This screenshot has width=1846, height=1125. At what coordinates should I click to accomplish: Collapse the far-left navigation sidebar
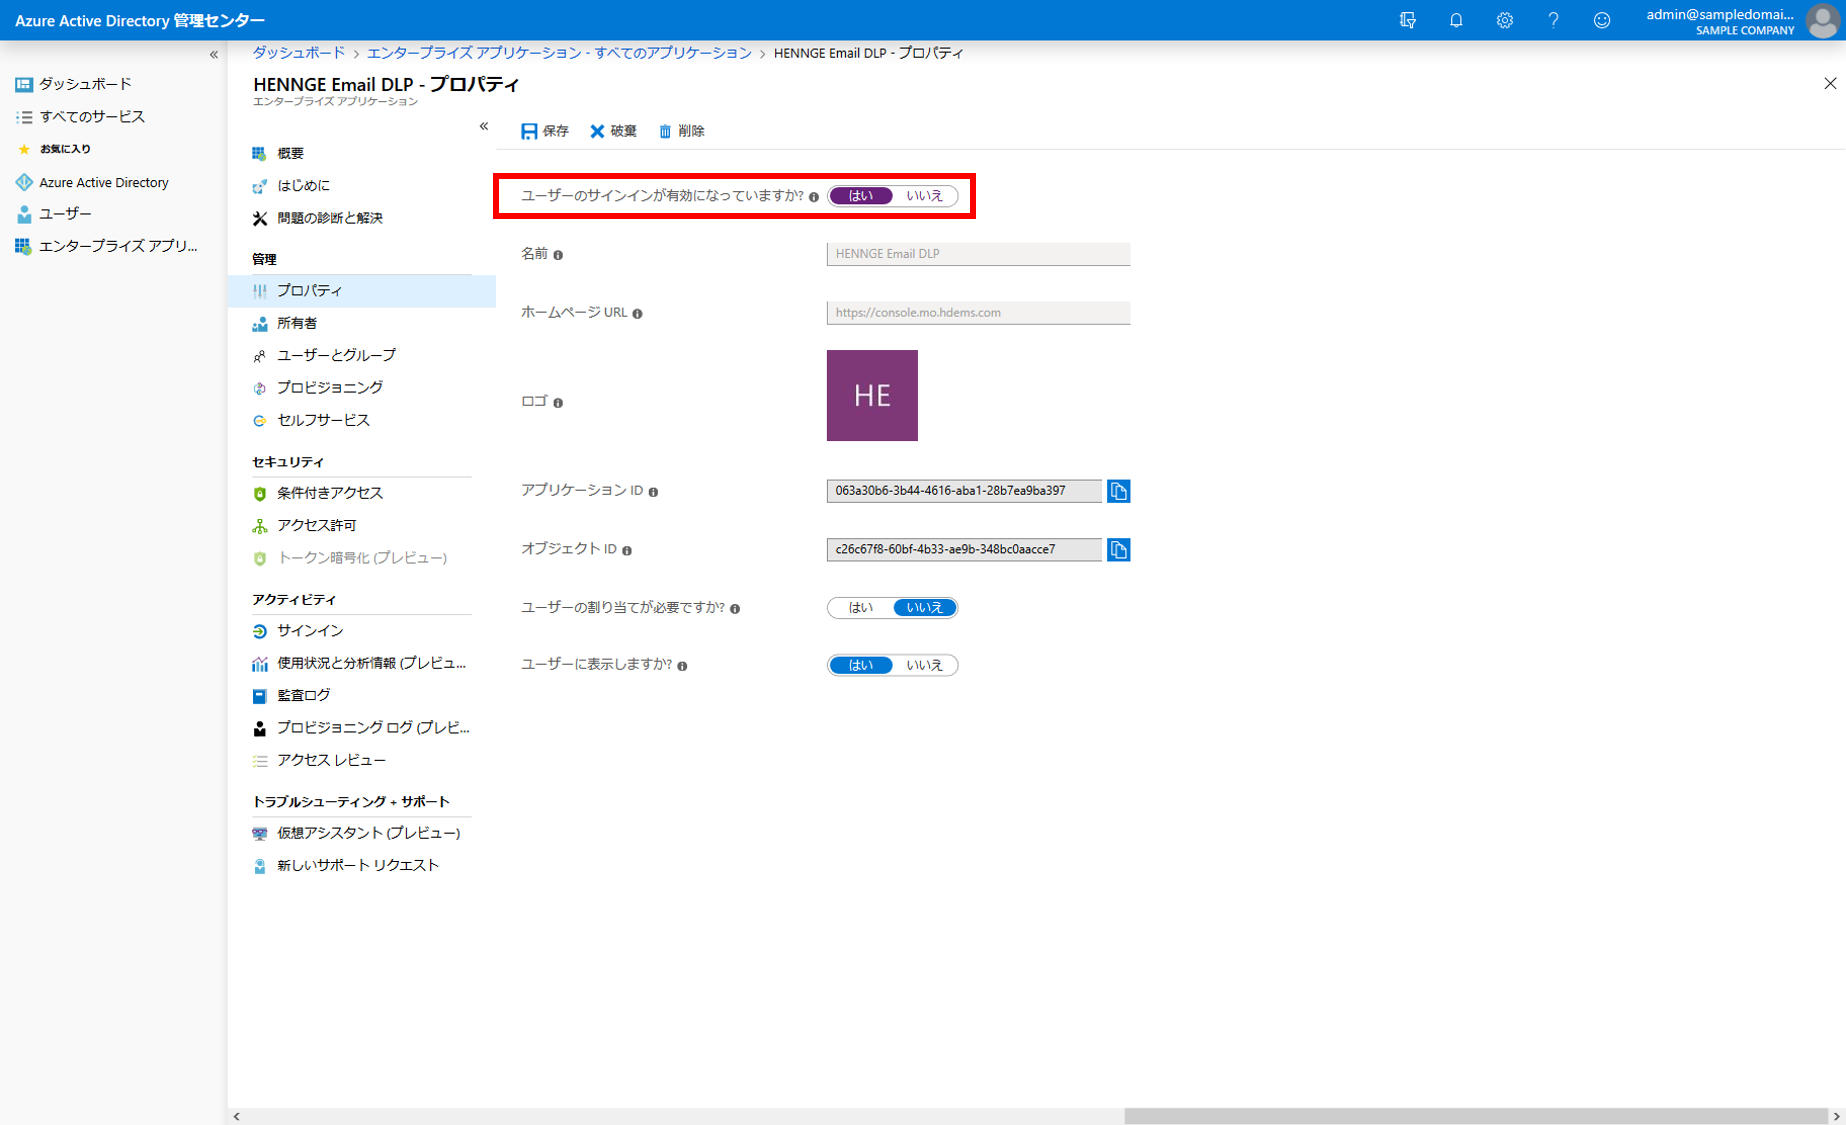coord(213,54)
